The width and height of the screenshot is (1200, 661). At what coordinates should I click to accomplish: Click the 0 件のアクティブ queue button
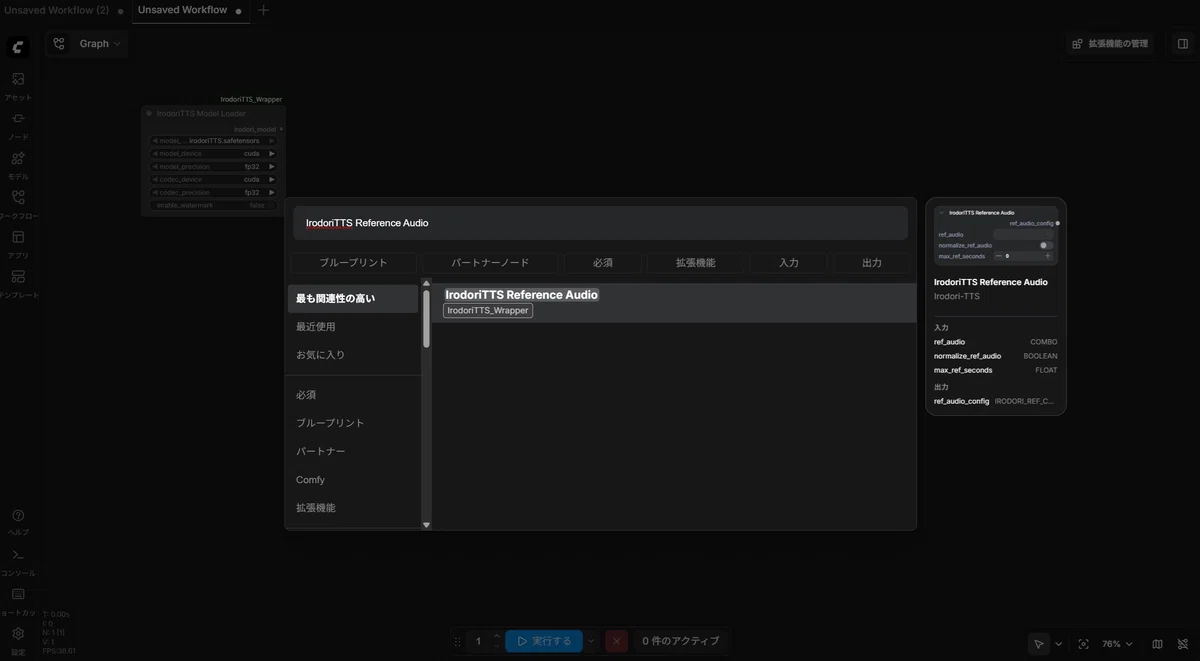680,641
